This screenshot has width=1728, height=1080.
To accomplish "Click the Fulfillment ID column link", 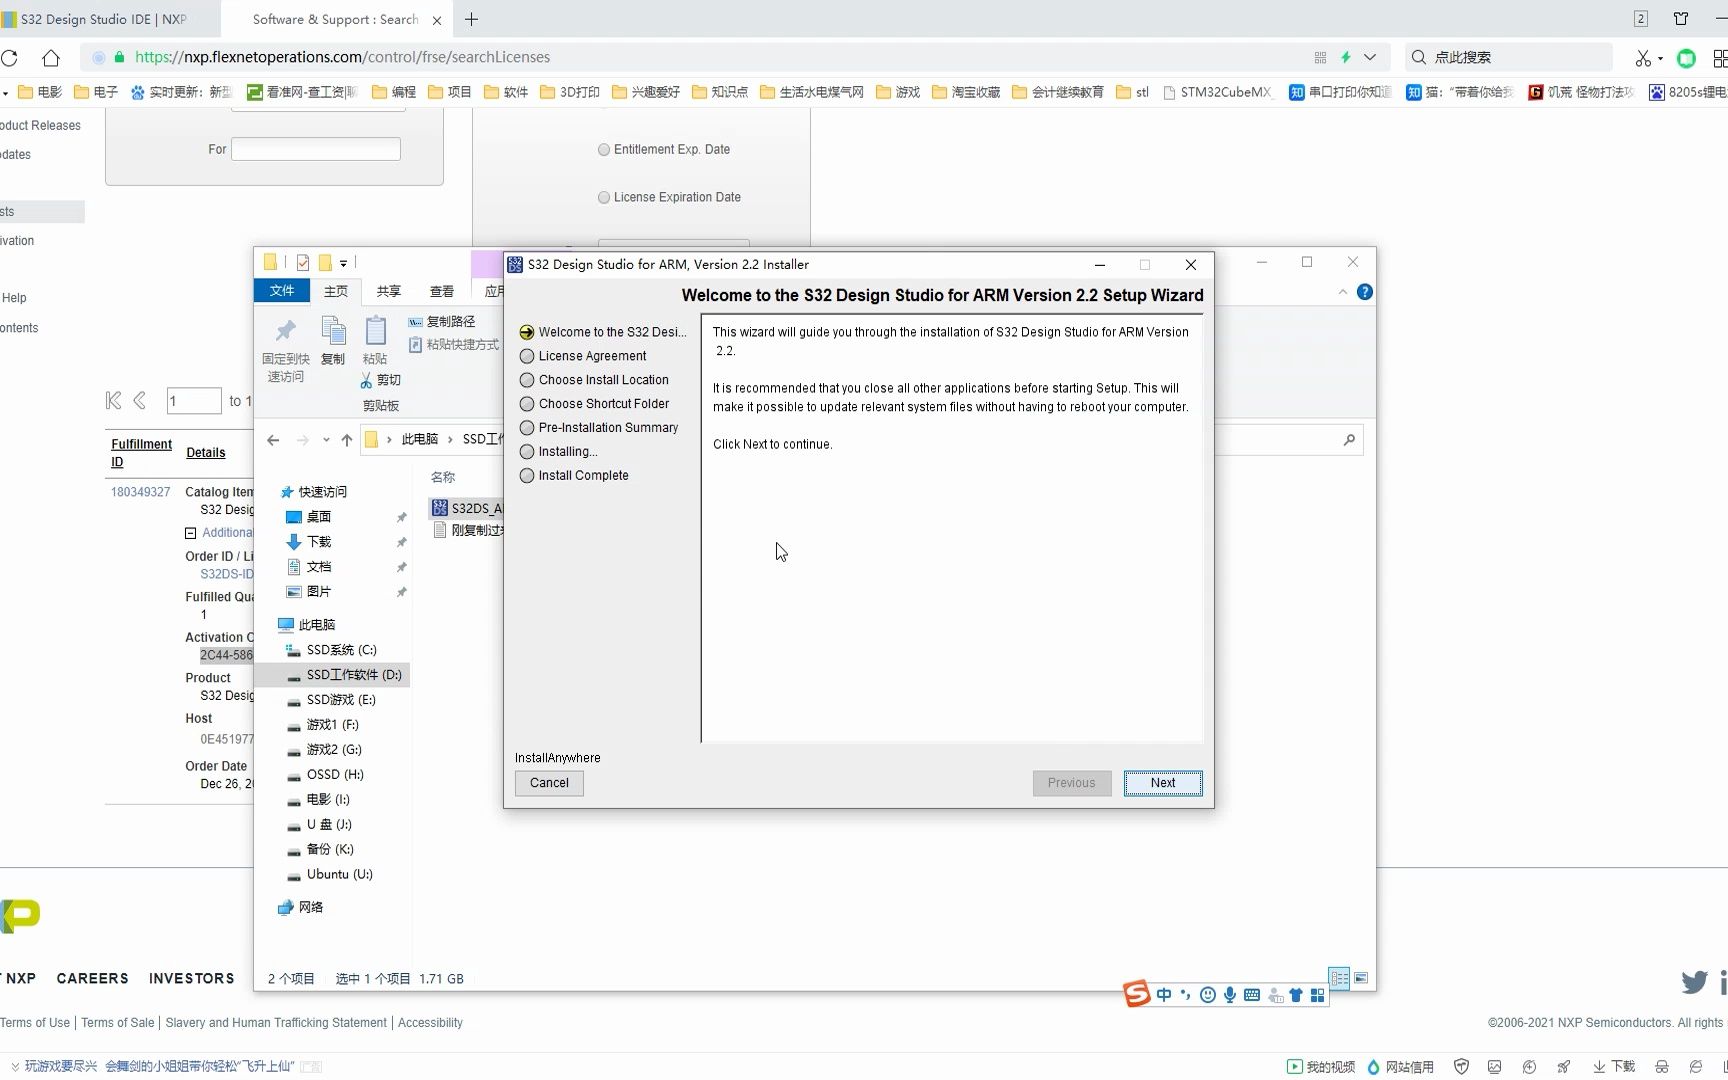I will [x=141, y=453].
